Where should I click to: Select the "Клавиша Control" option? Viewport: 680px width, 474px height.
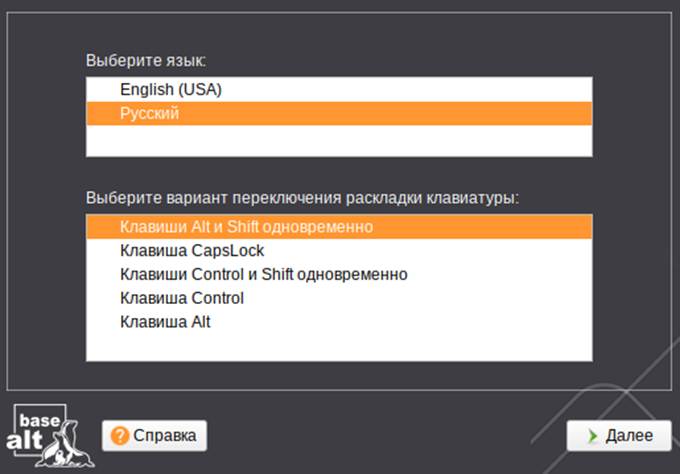click(182, 299)
